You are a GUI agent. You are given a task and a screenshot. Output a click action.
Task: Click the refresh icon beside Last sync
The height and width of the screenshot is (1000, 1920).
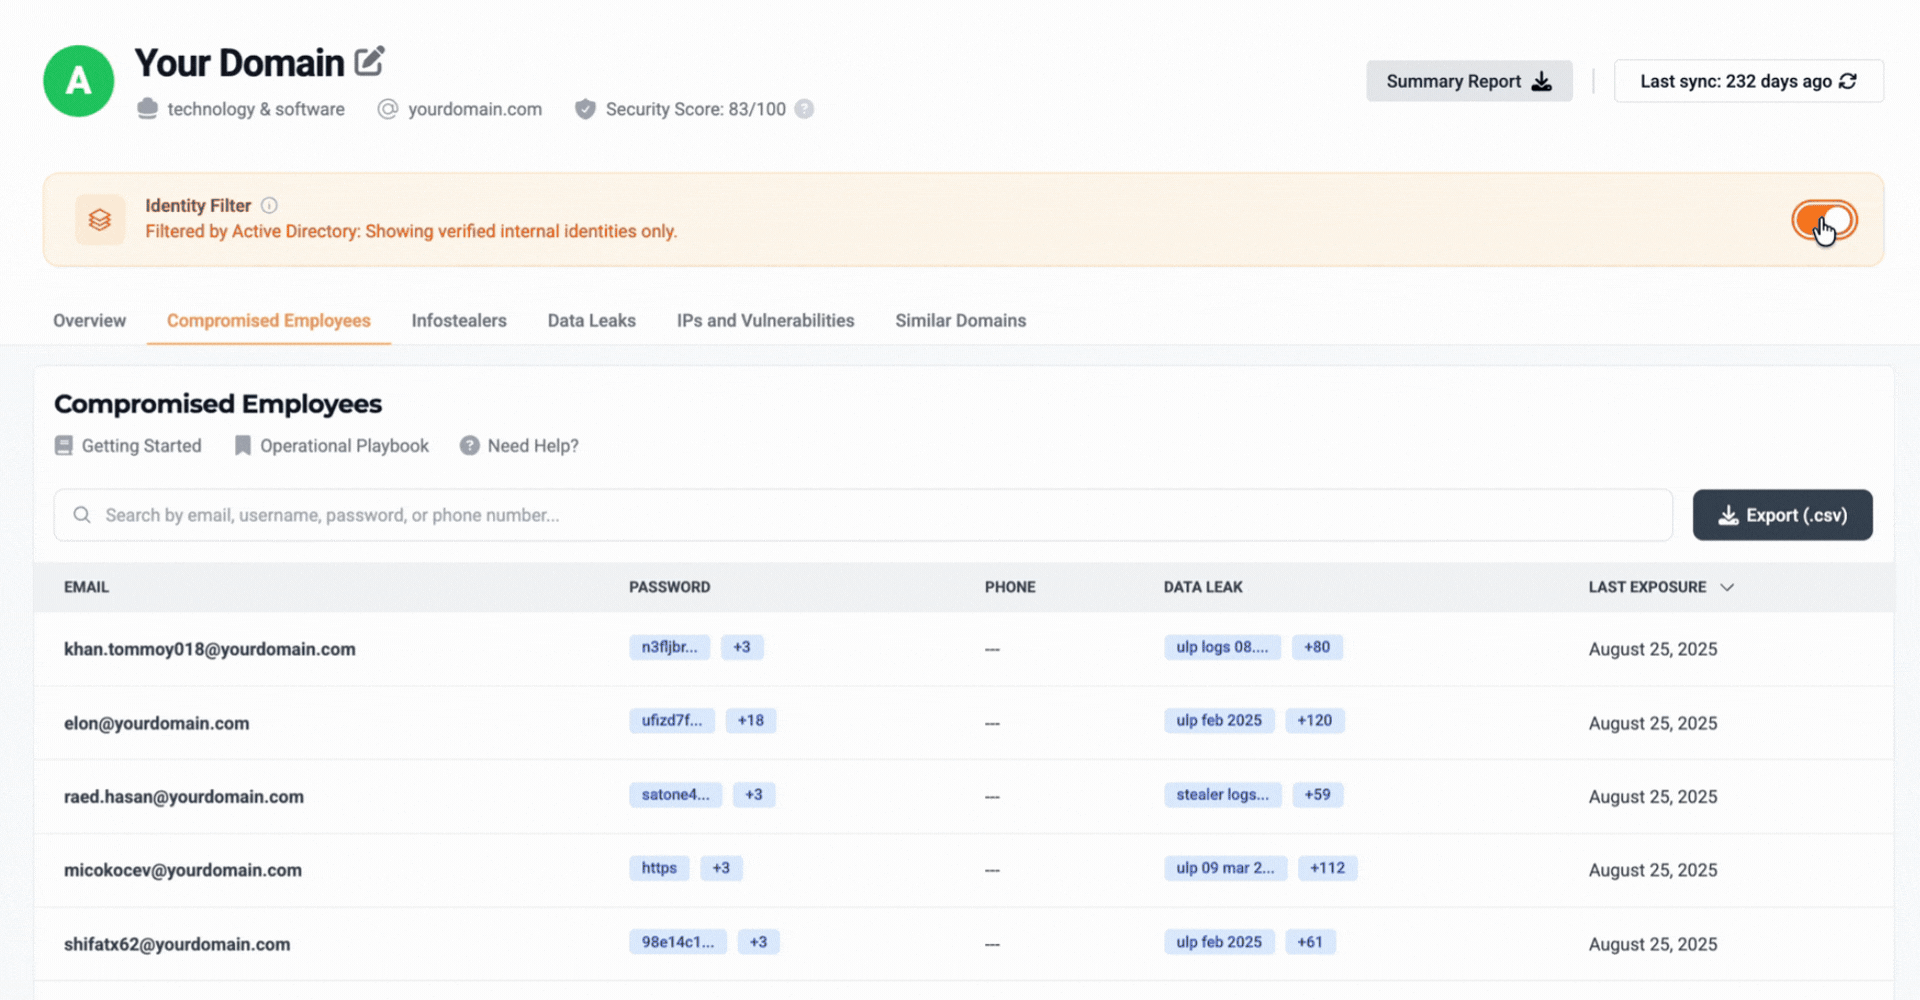tap(1848, 81)
